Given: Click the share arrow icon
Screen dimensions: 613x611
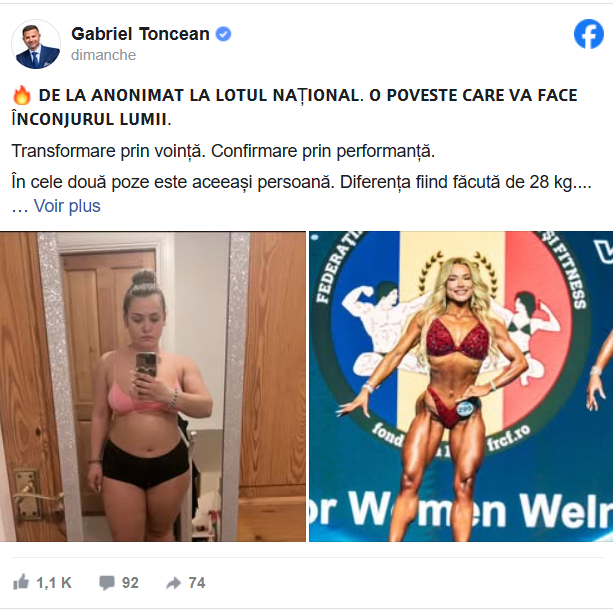Looking at the screenshot, I should point(173,583).
